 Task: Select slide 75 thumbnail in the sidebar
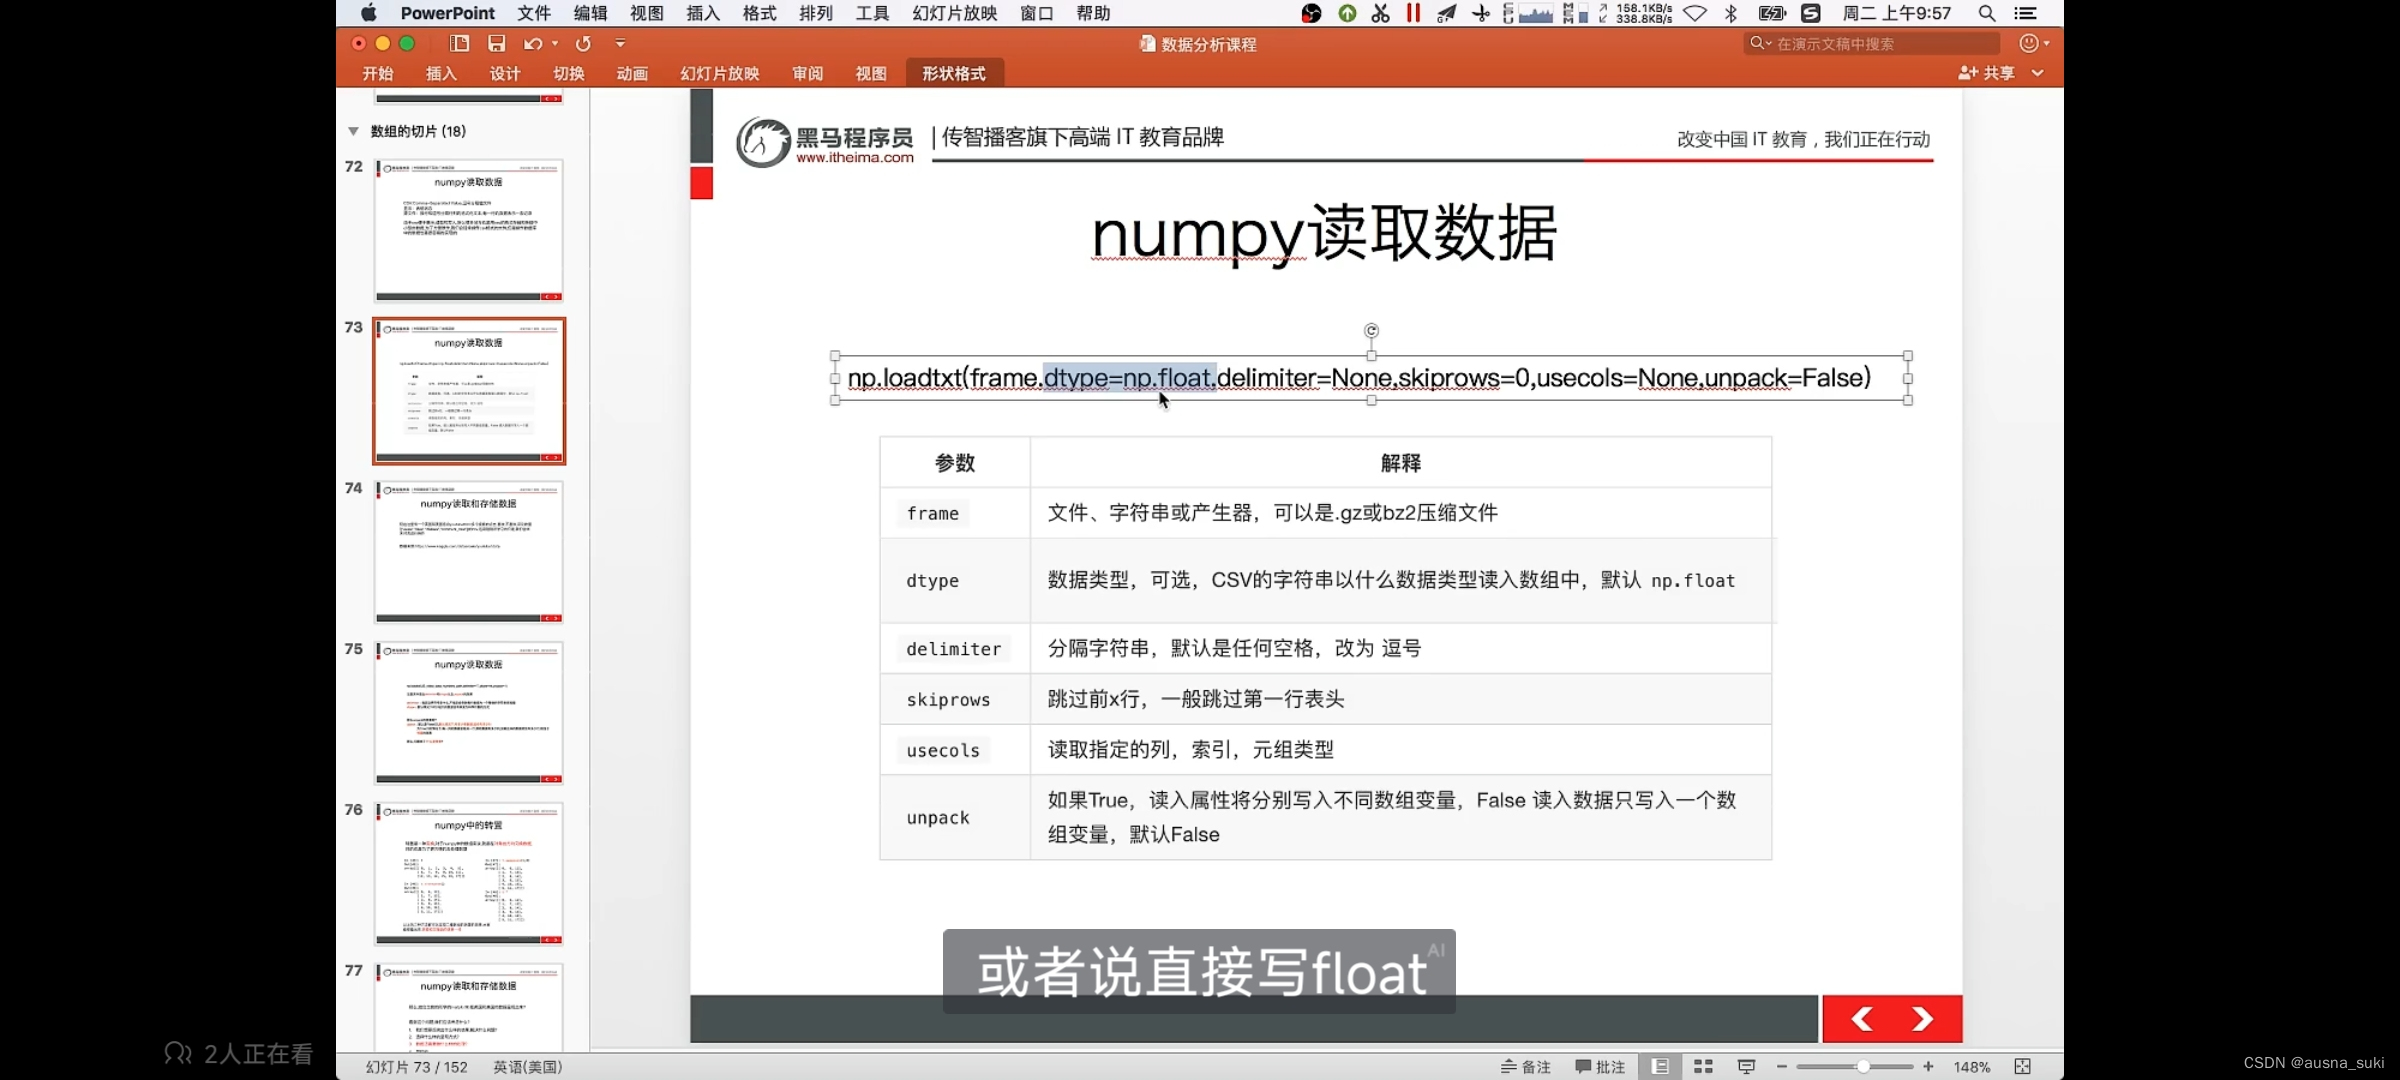click(x=468, y=712)
